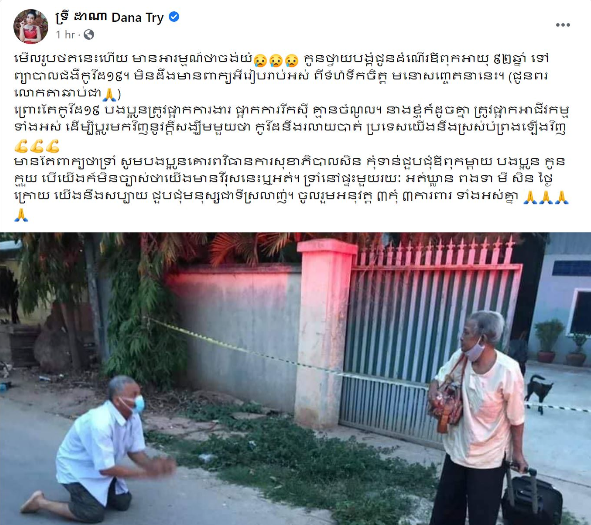Screen dimensions: 591x525
Task: Click the Khmer name before Dana Try
Action: (x=81, y=17)
